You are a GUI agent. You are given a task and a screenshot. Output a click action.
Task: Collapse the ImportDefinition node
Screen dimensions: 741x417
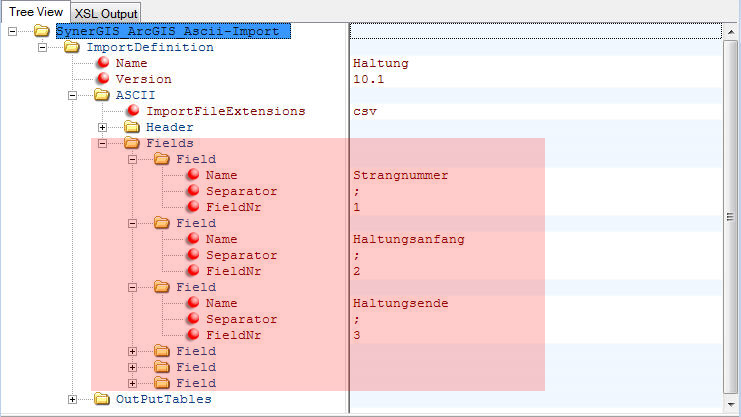42,47
